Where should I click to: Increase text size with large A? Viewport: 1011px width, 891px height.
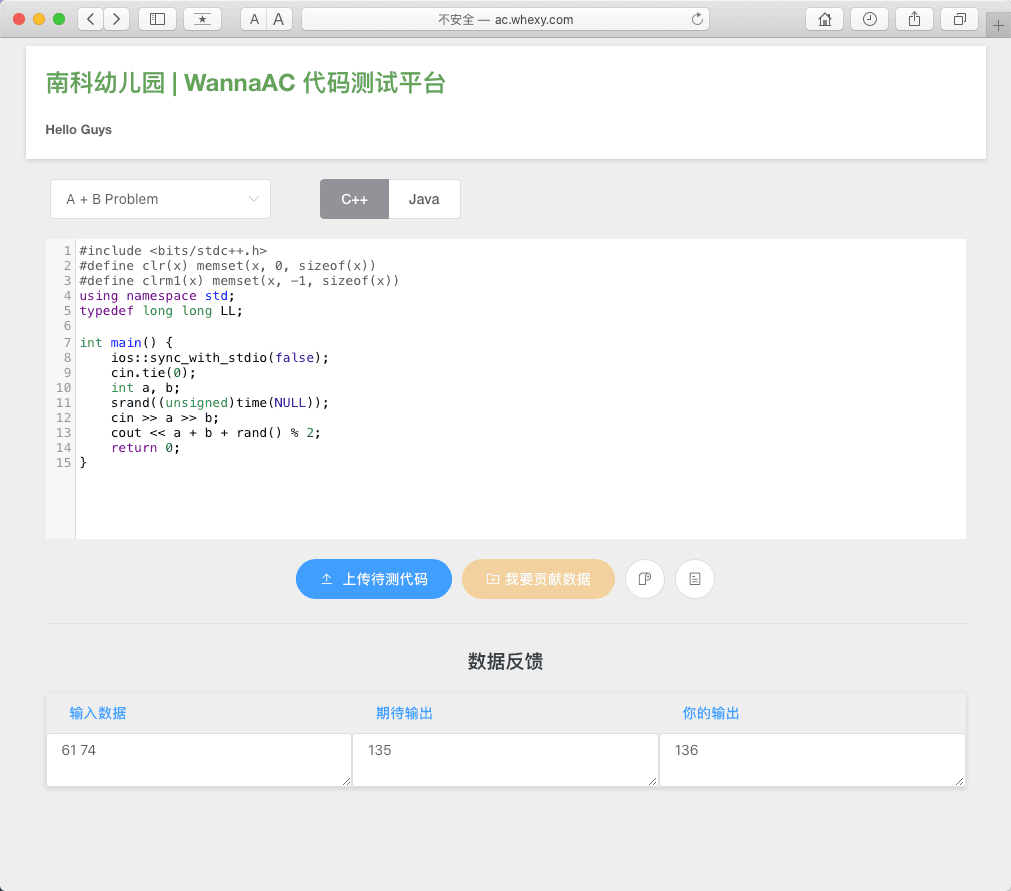pos(279,19)
